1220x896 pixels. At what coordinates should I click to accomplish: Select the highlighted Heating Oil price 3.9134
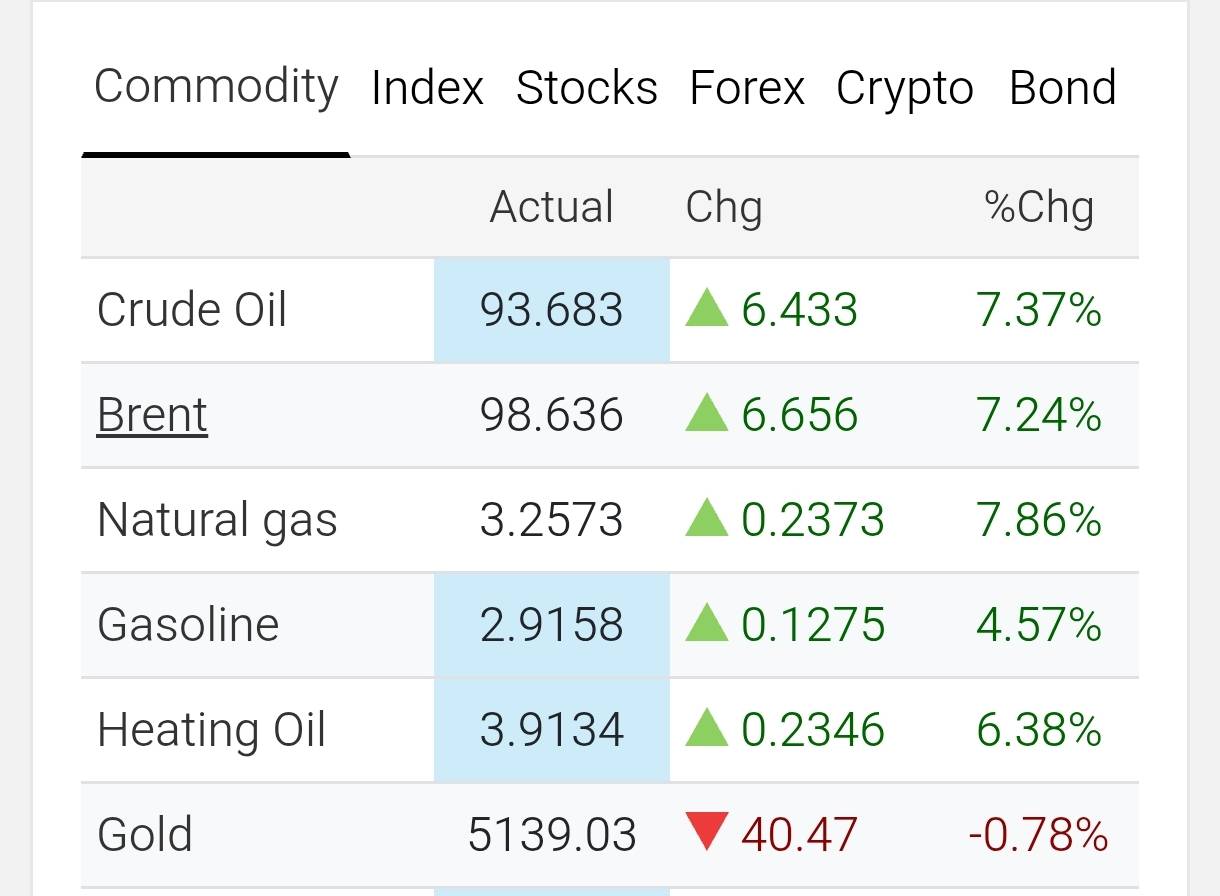pos(552,730)
